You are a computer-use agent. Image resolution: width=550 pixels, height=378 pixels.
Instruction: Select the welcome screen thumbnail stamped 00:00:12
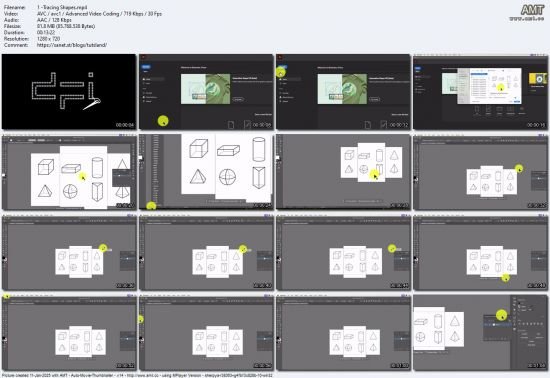(343, 92)
